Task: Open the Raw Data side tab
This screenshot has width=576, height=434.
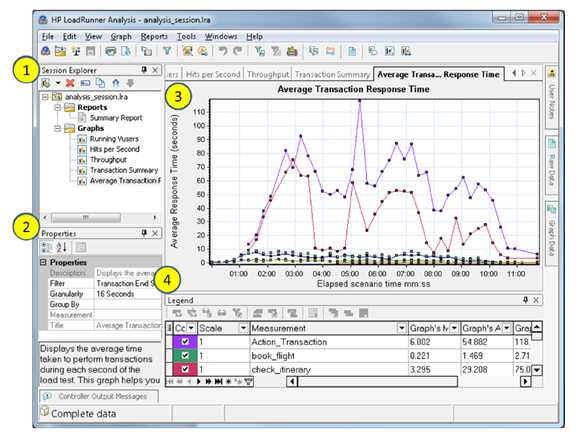Action: coord(551,164)
